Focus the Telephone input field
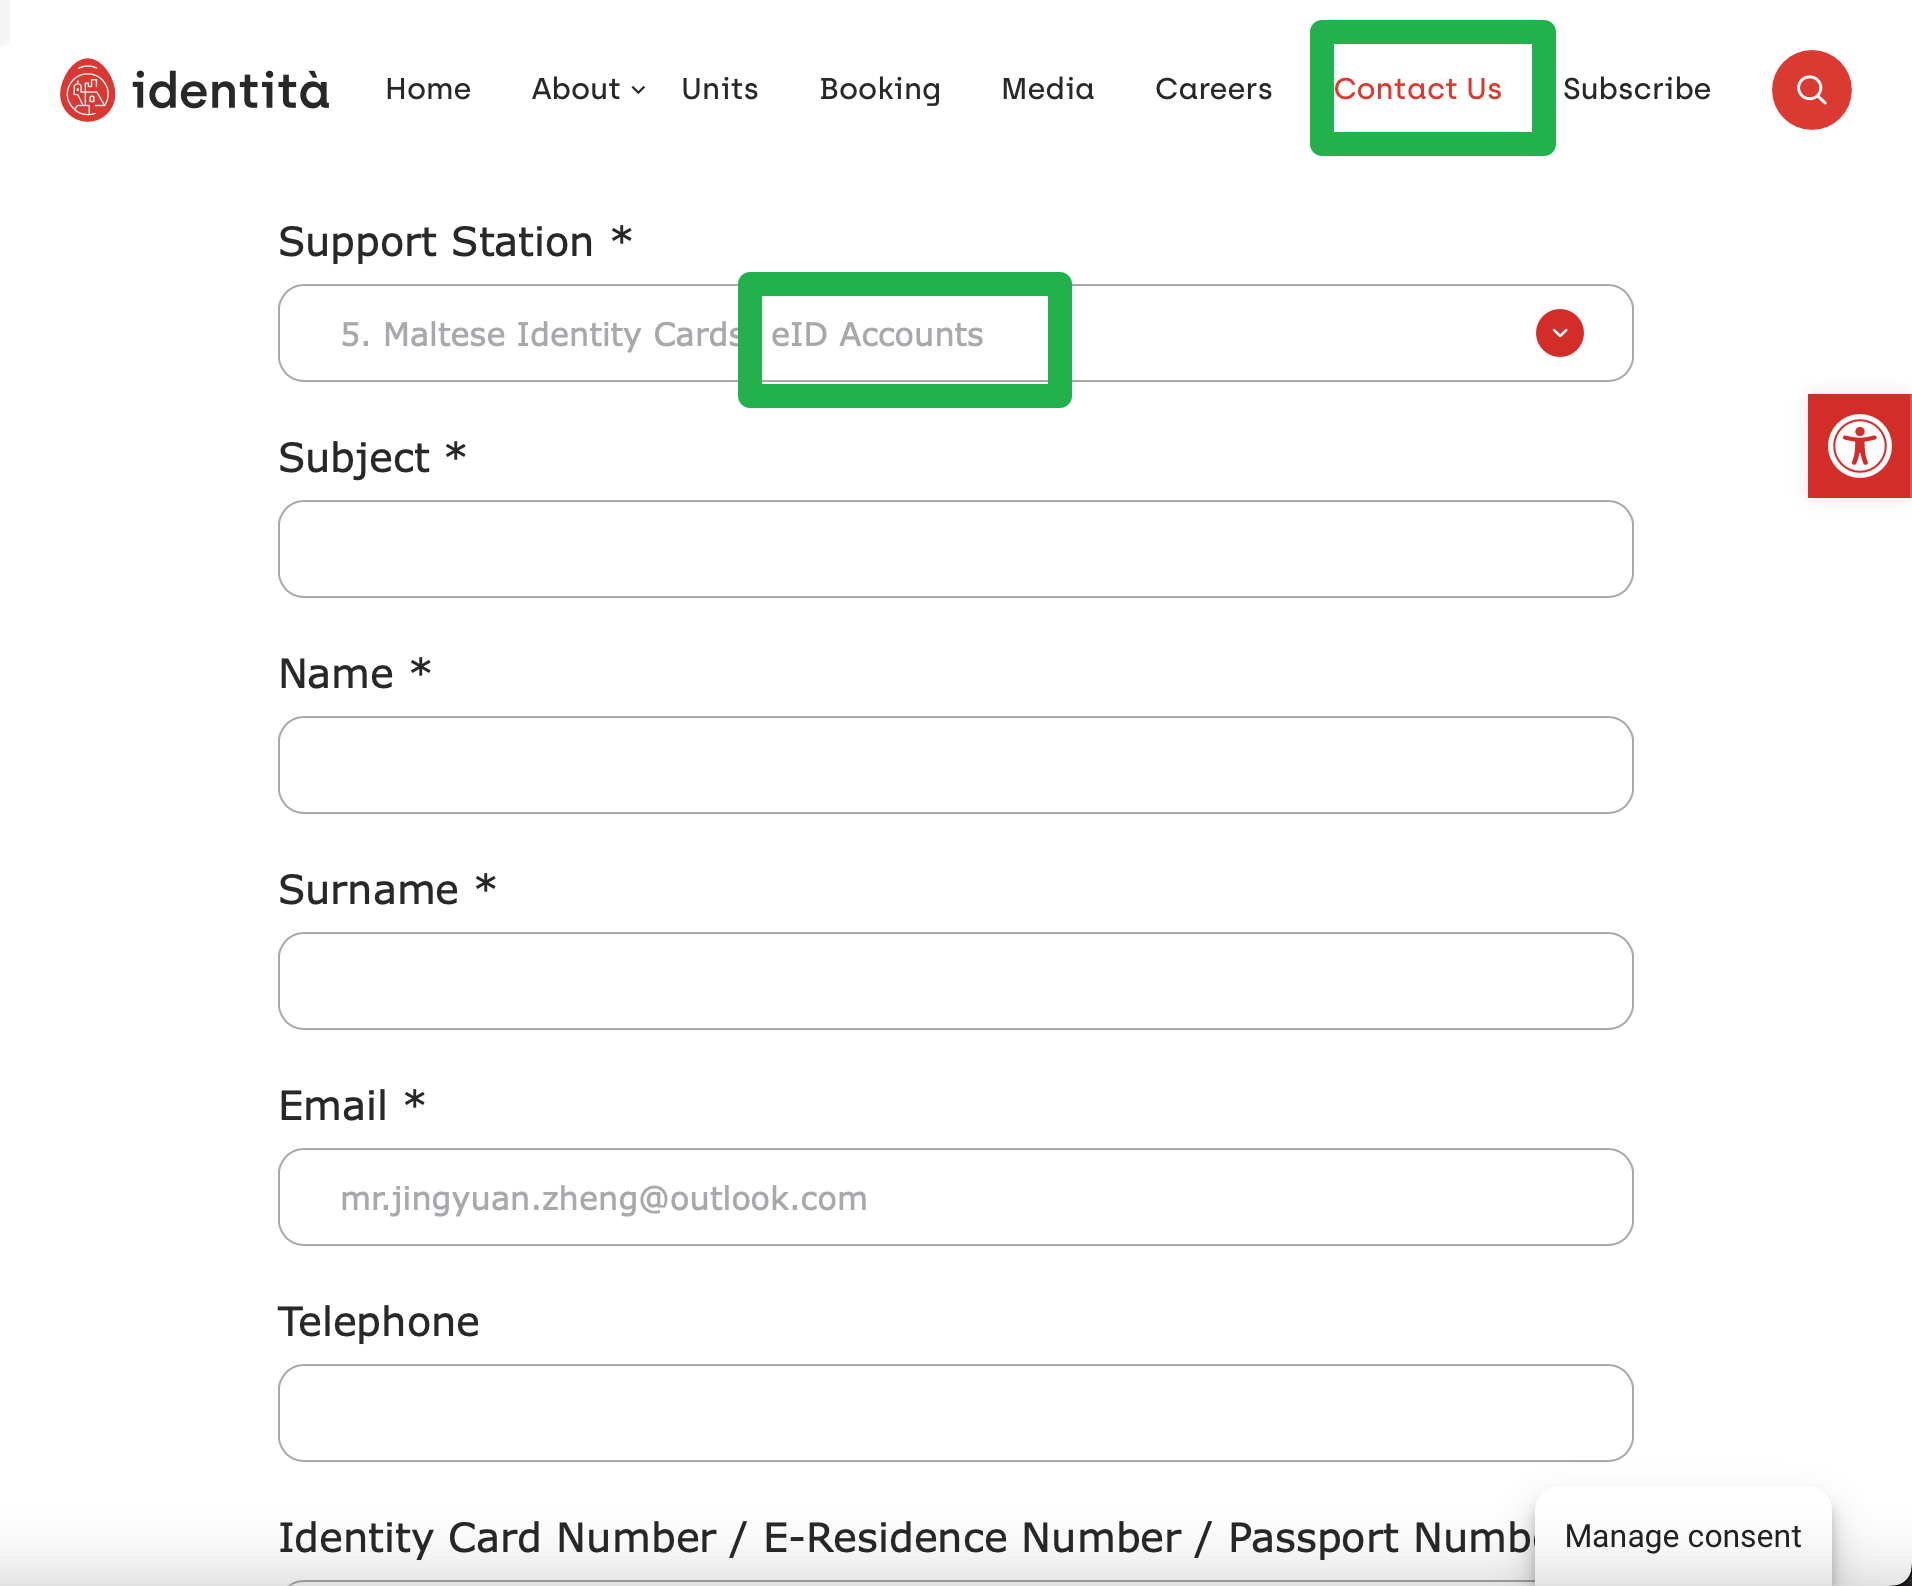This screenshot has height=1586, width=1912. tap(955, 1413)
